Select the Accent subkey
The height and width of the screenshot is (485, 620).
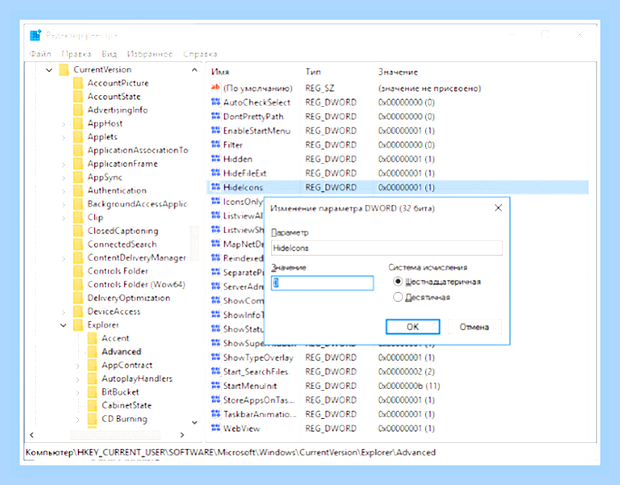(115, 338)
